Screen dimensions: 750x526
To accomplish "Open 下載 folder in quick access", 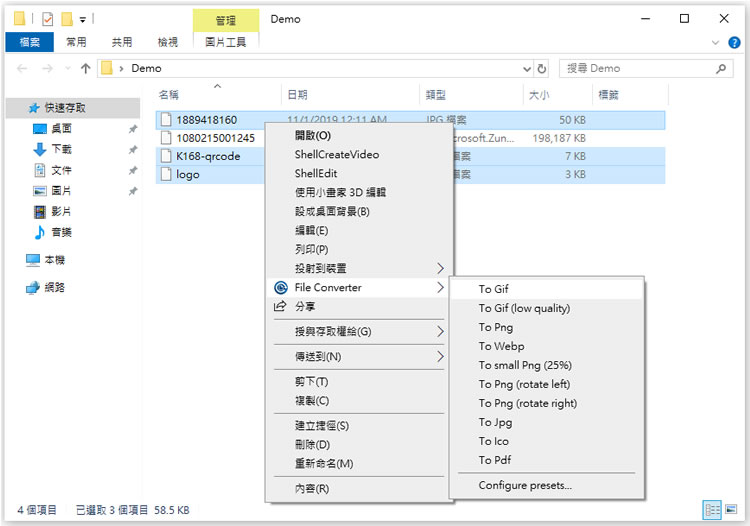I will [61, 149].
